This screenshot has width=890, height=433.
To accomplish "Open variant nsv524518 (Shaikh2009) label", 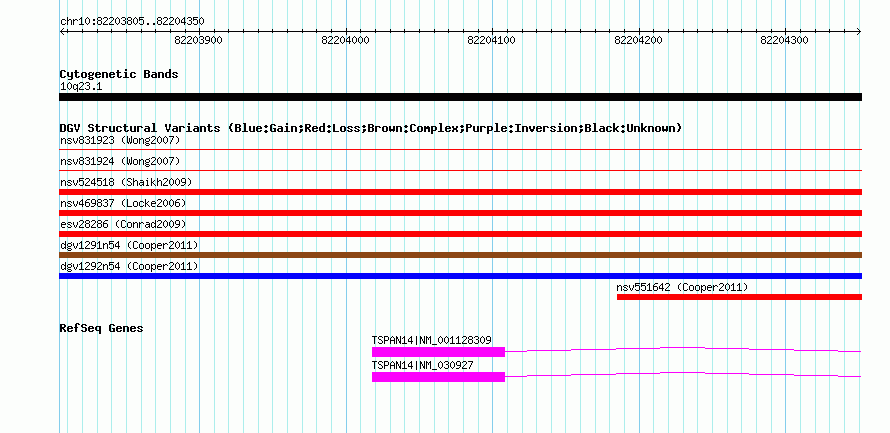I will pos(126,182).
